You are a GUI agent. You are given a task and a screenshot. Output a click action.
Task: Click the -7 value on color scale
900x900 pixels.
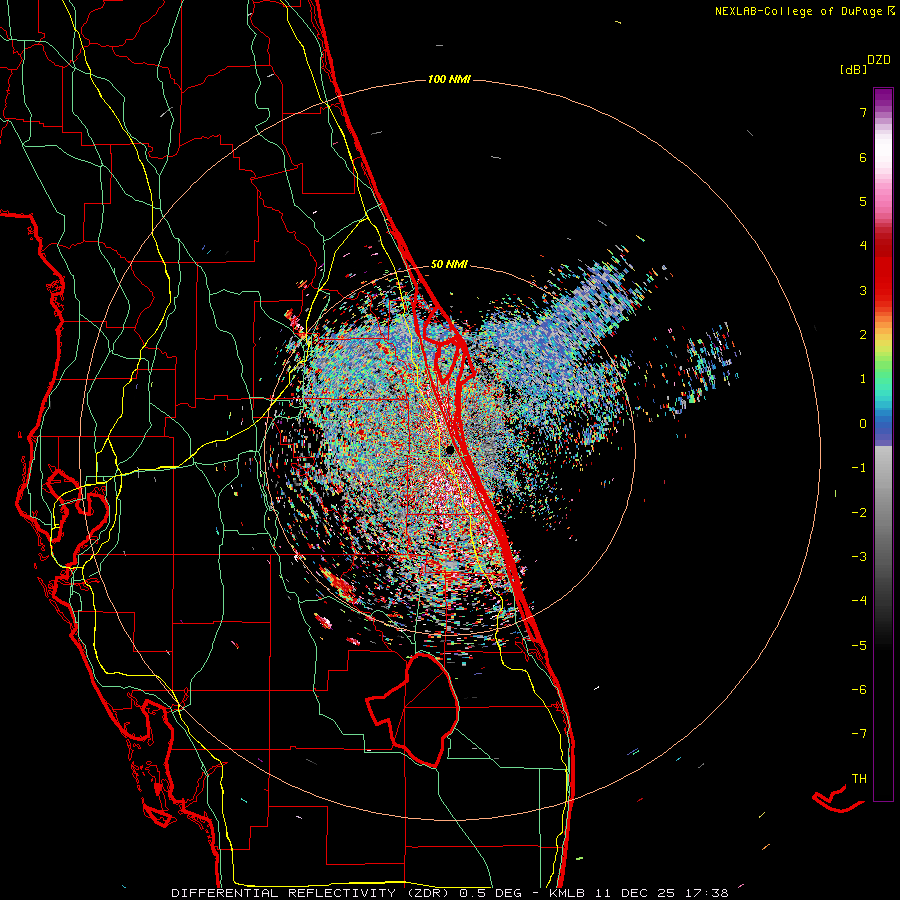coord(859,734)
